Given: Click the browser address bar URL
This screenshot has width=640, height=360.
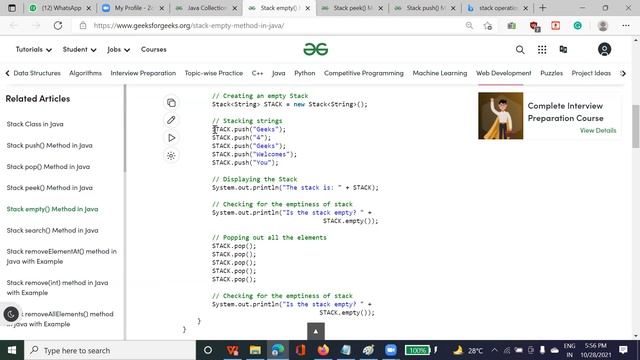Looking at the screenshot, I should pos(189,26).
